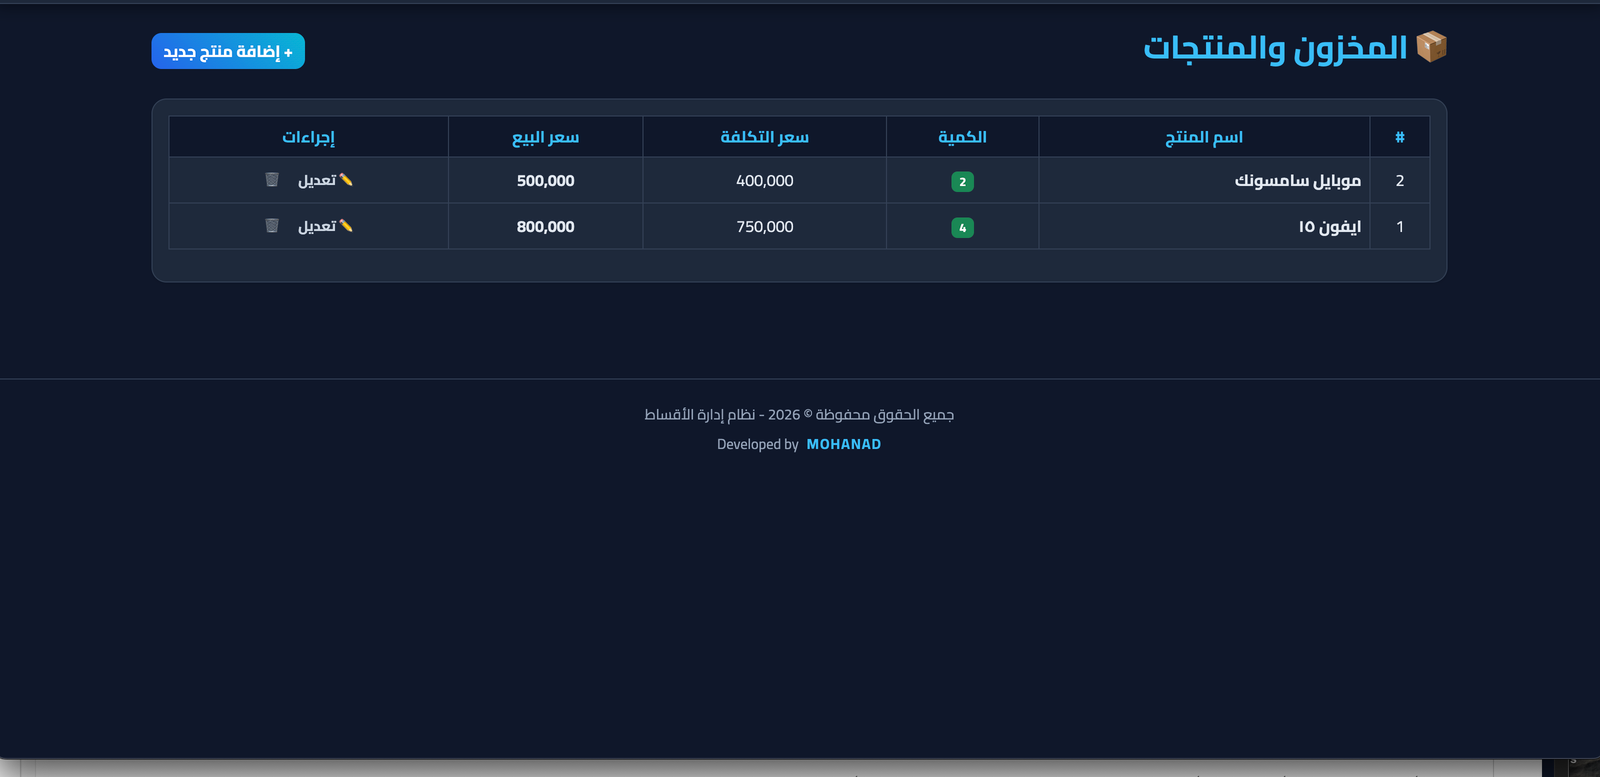Click the 750,000 cost price cell
The image size is (1600, 777).
pyautogui.click(x=764, y=227)
